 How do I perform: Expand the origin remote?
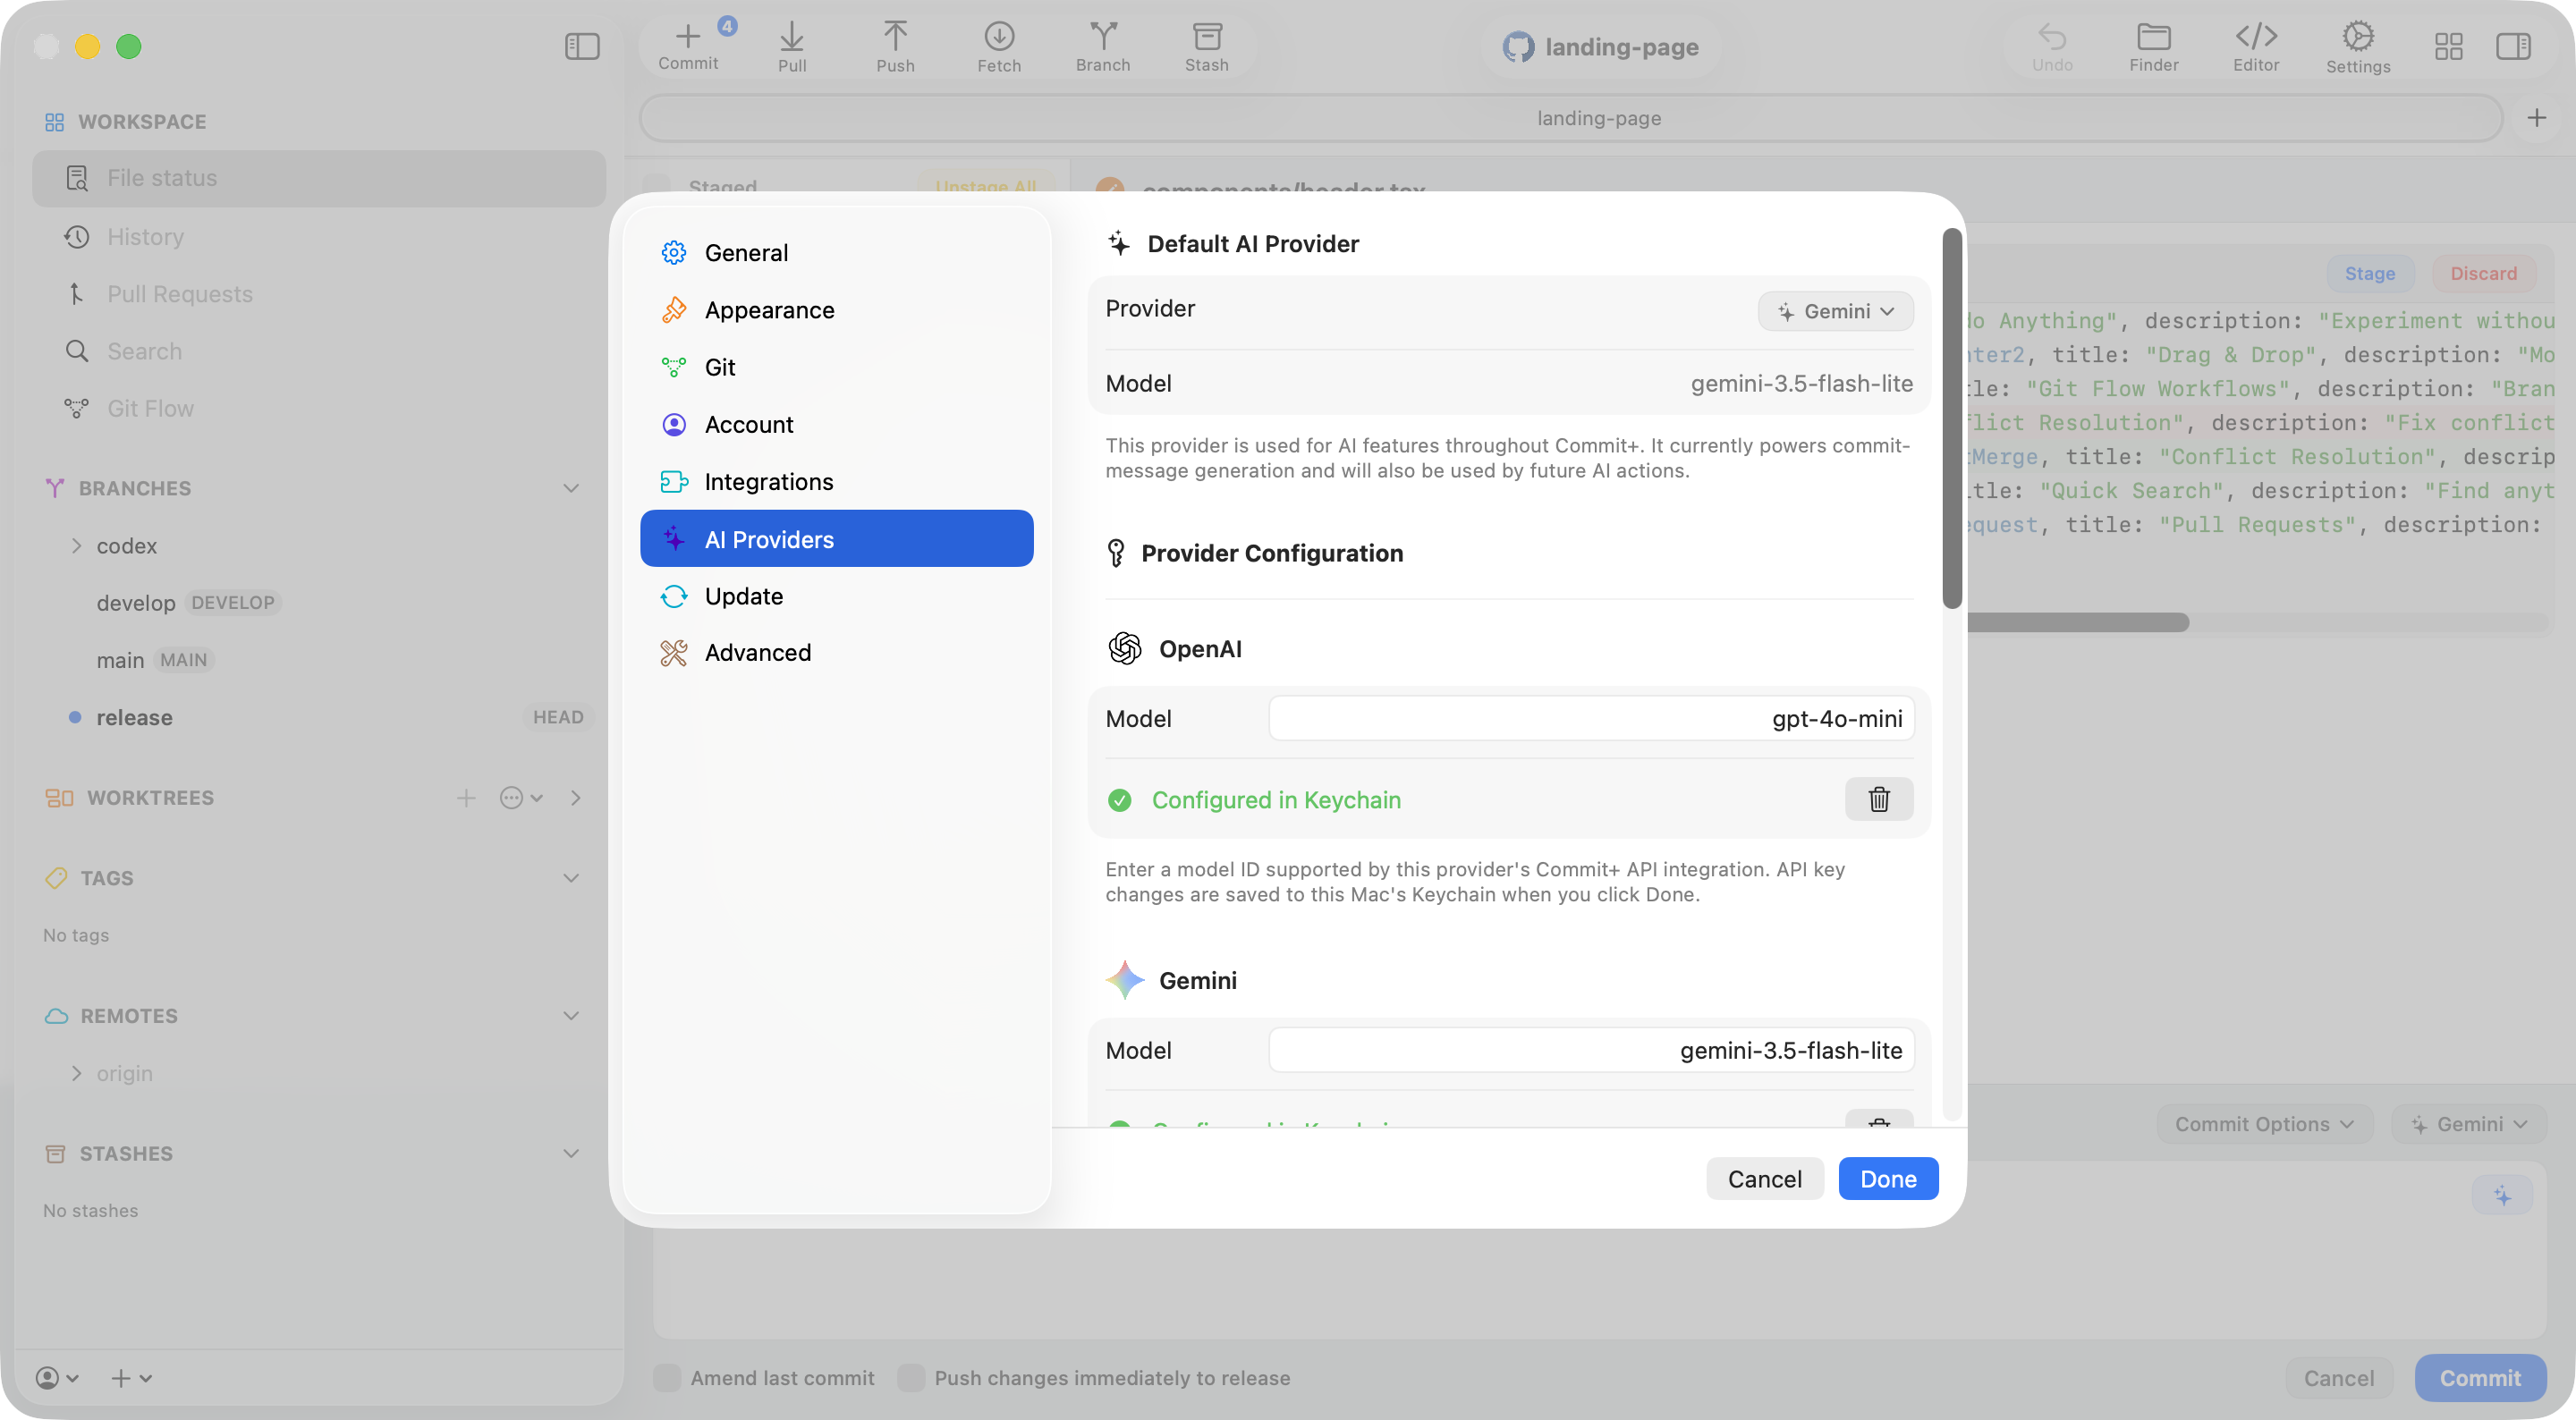click(76, 1072)
